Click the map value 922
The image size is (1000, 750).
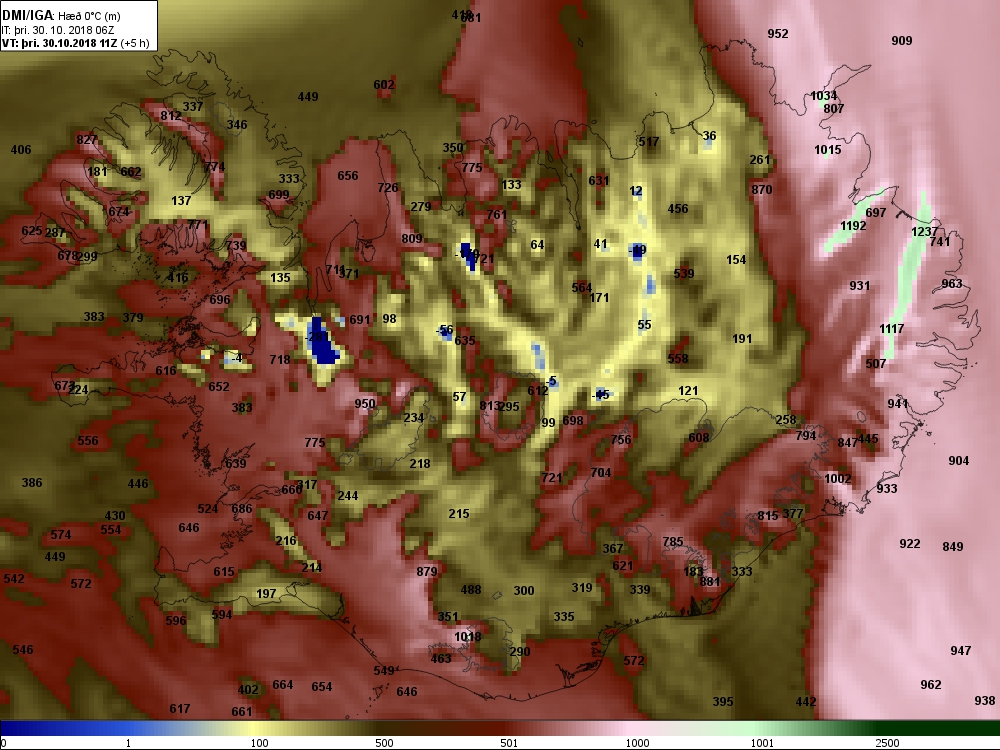pyautogui.click(x=909, y=544)
